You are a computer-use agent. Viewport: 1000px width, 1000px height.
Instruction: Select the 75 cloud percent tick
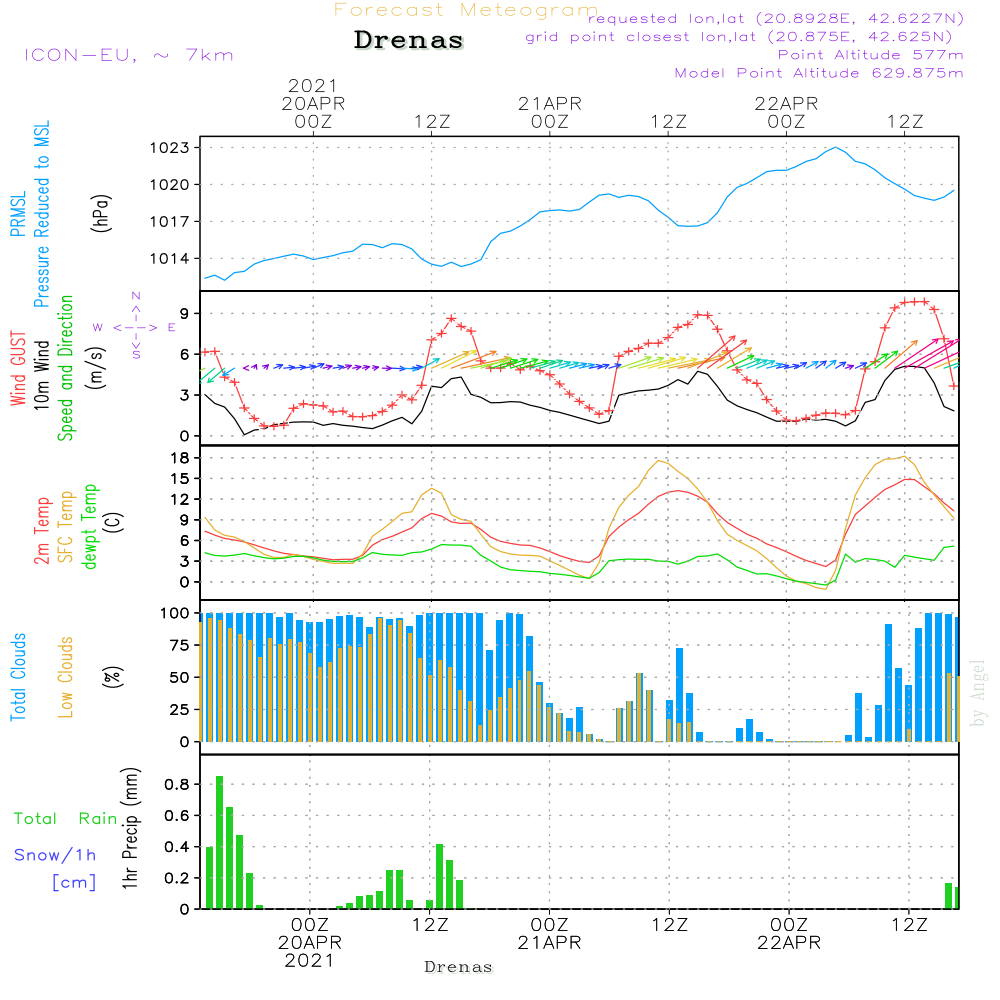tap(180, 645)
